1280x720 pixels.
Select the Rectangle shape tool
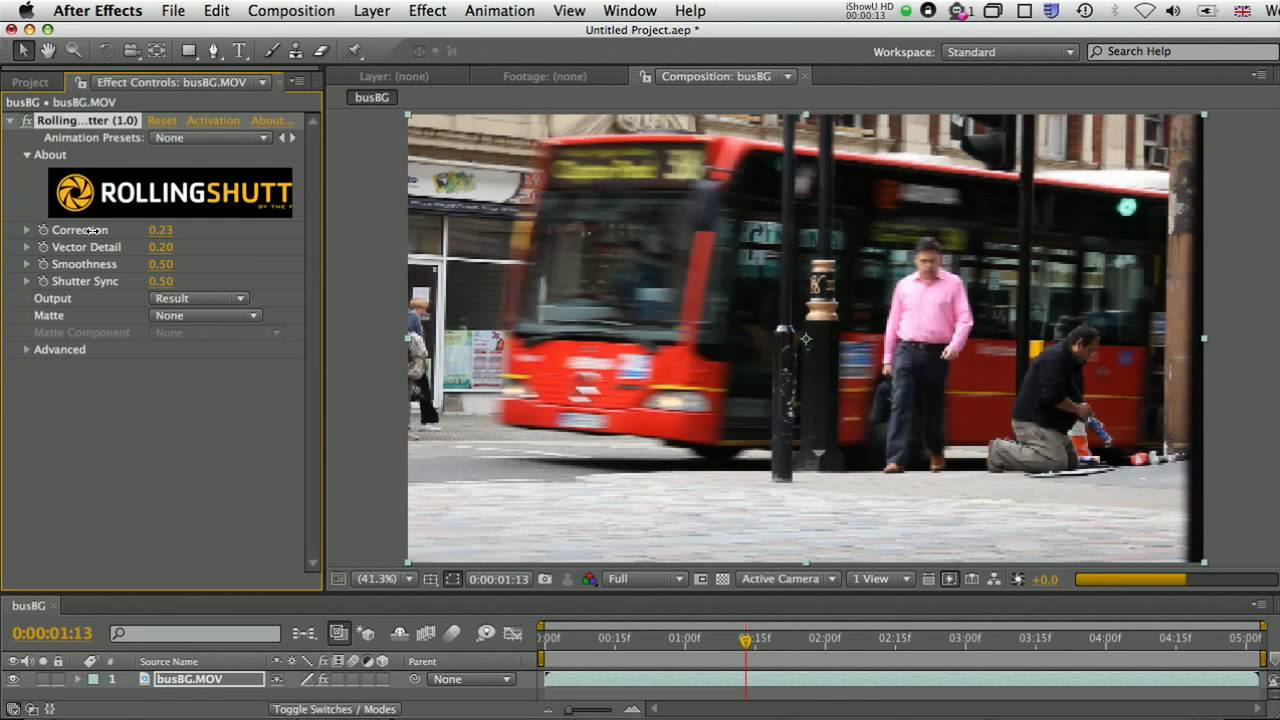189,50
